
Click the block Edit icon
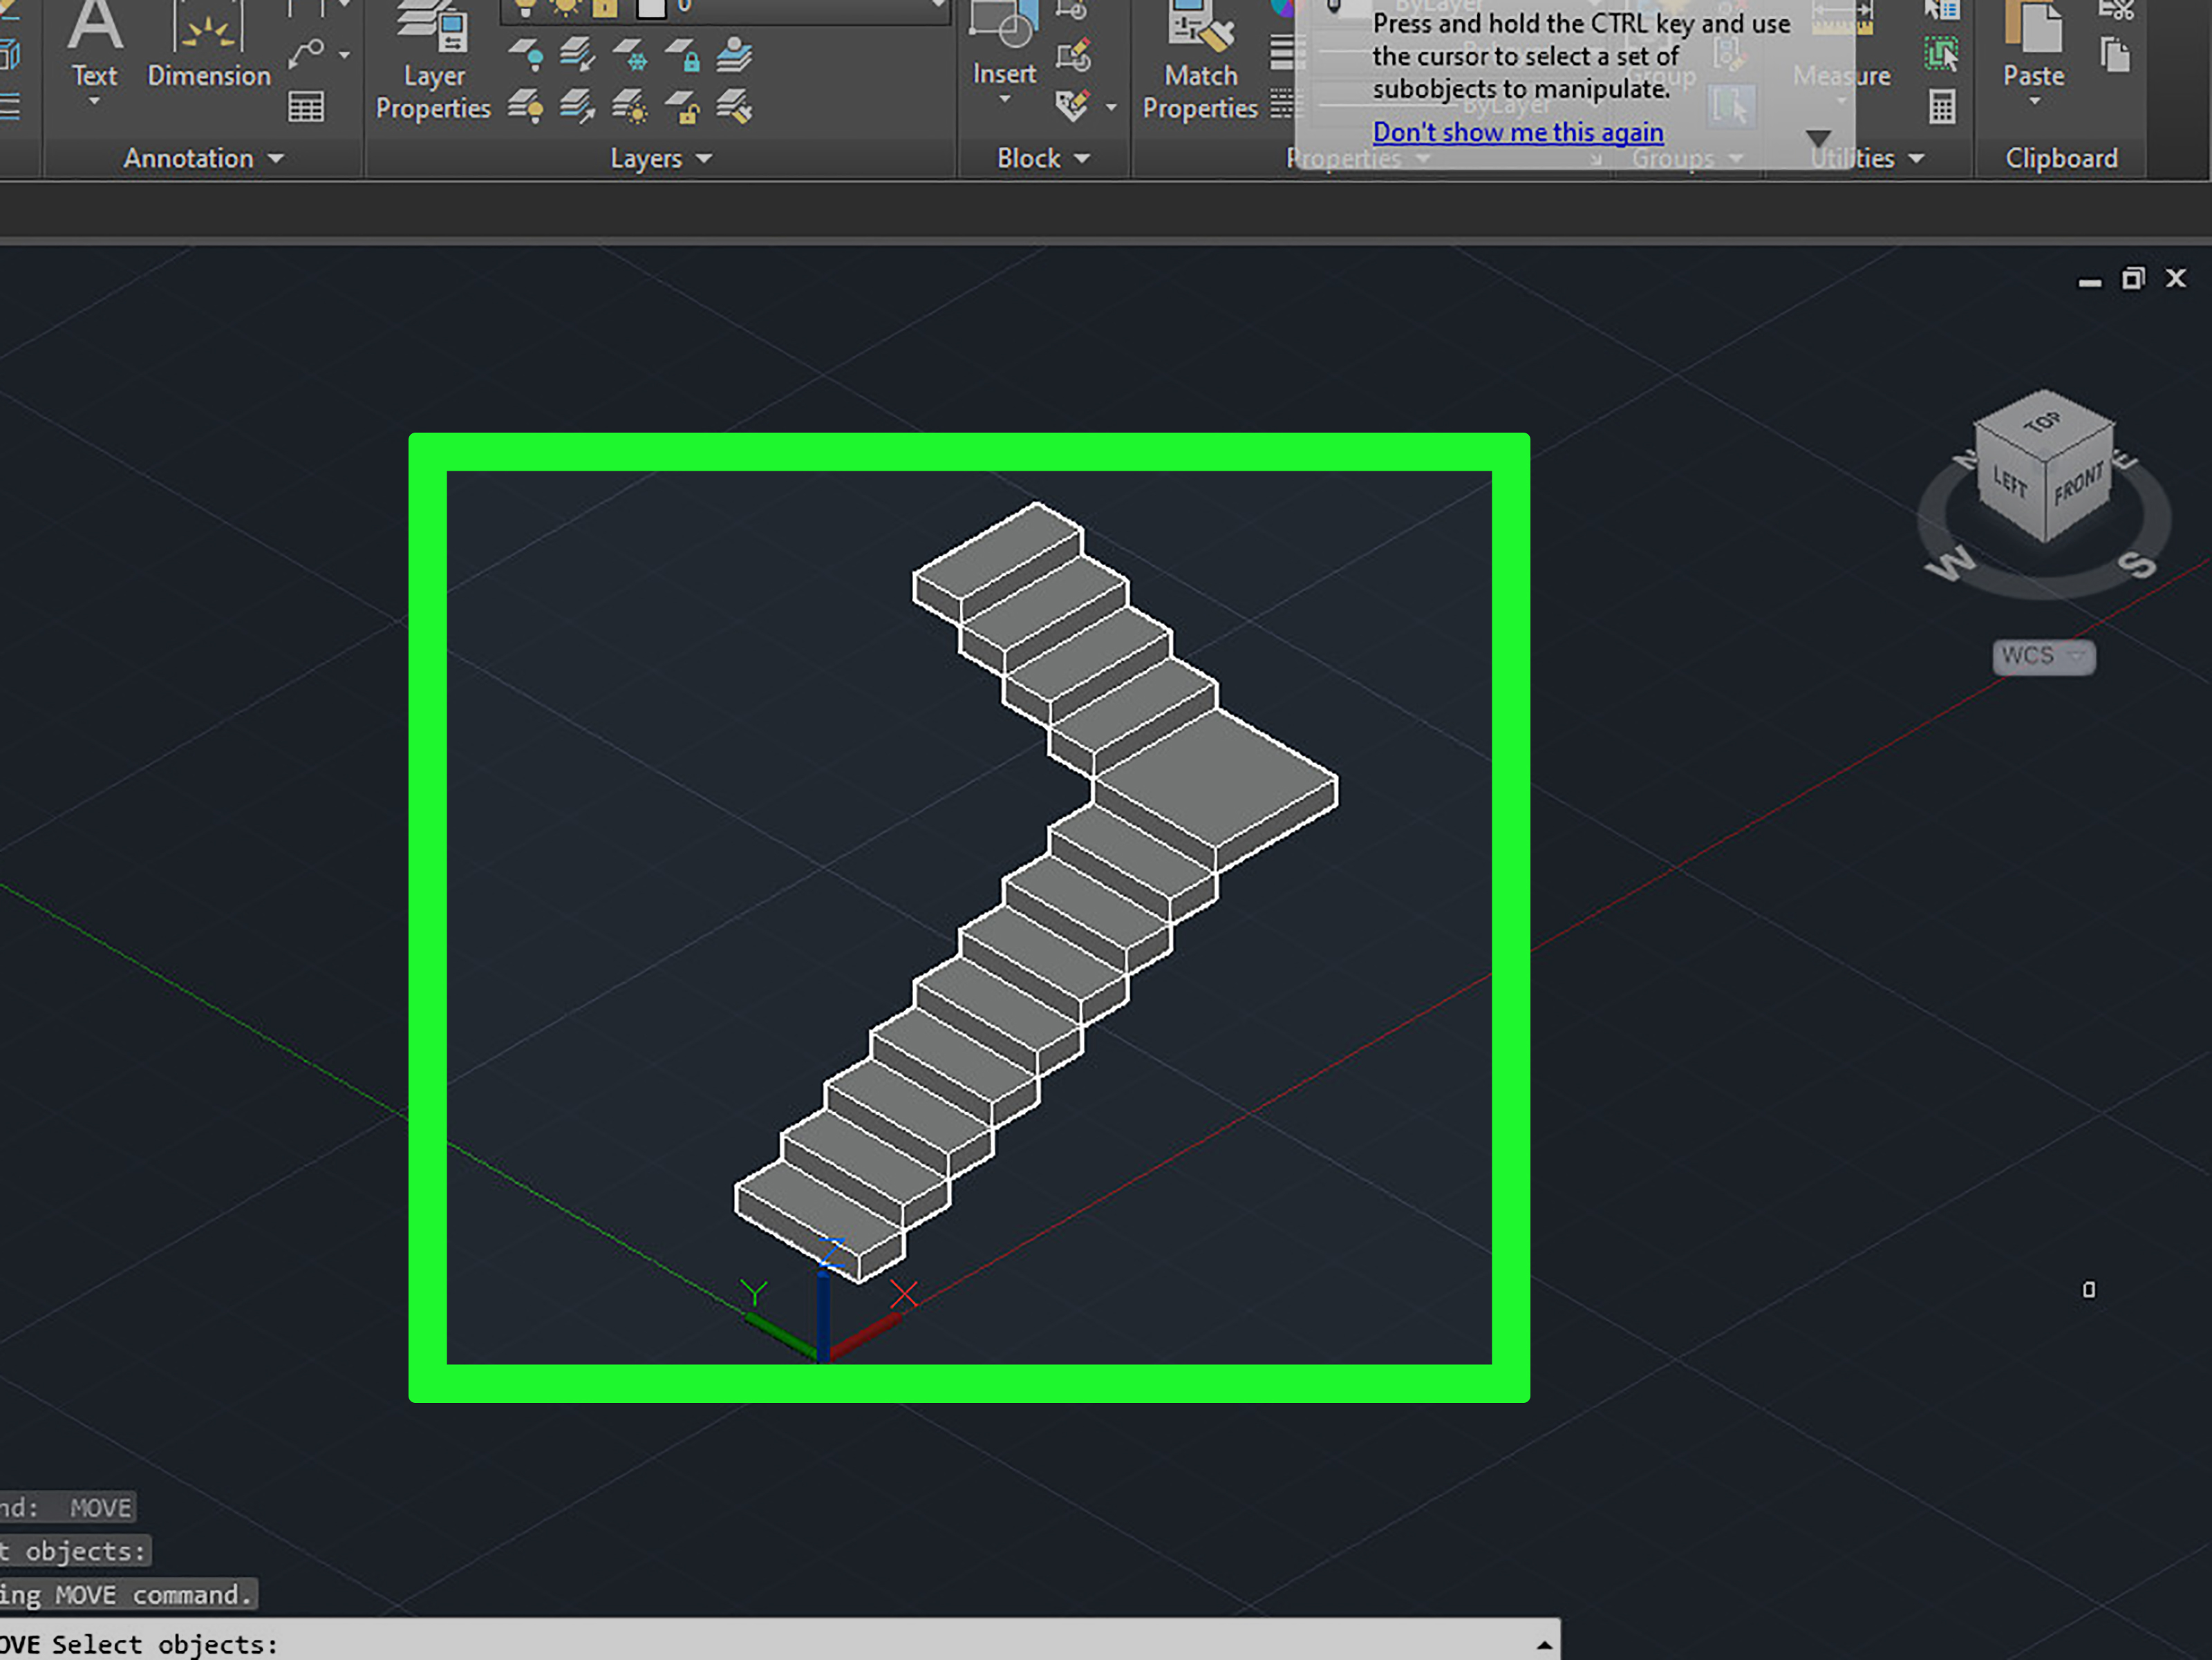[x=1073, y=55]
